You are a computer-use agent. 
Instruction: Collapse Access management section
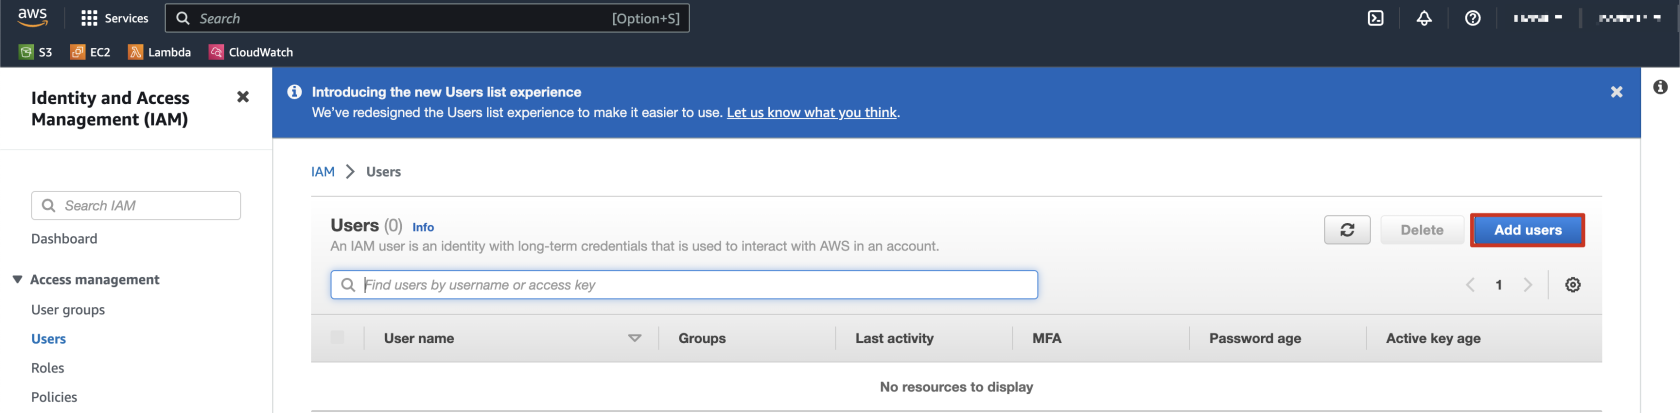[17, 280]
